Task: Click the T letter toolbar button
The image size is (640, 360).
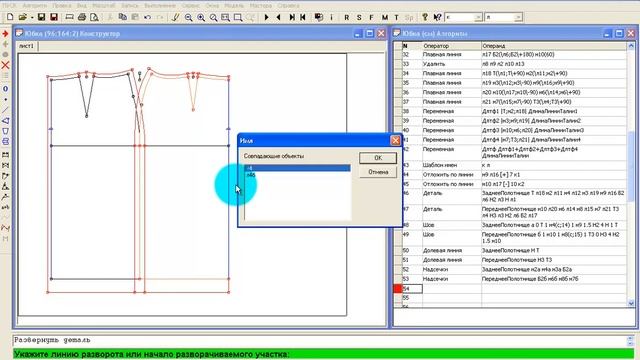Action: point(396,17)
